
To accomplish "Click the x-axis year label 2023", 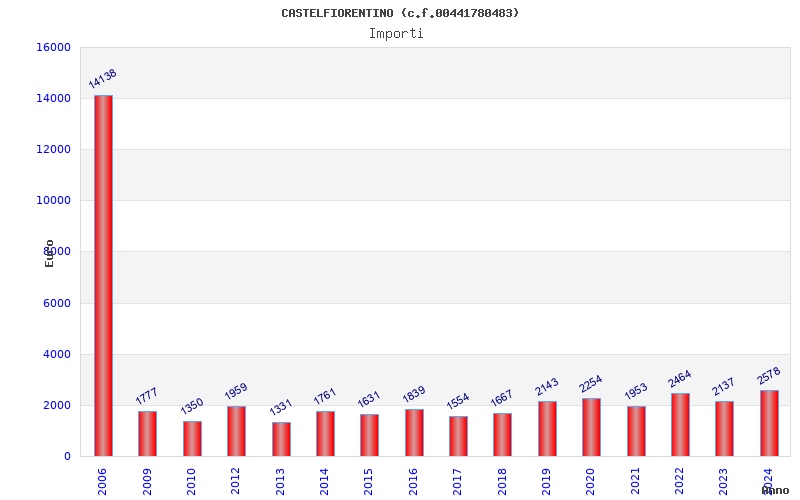I will pyautogui.click(x=723, y=481).
